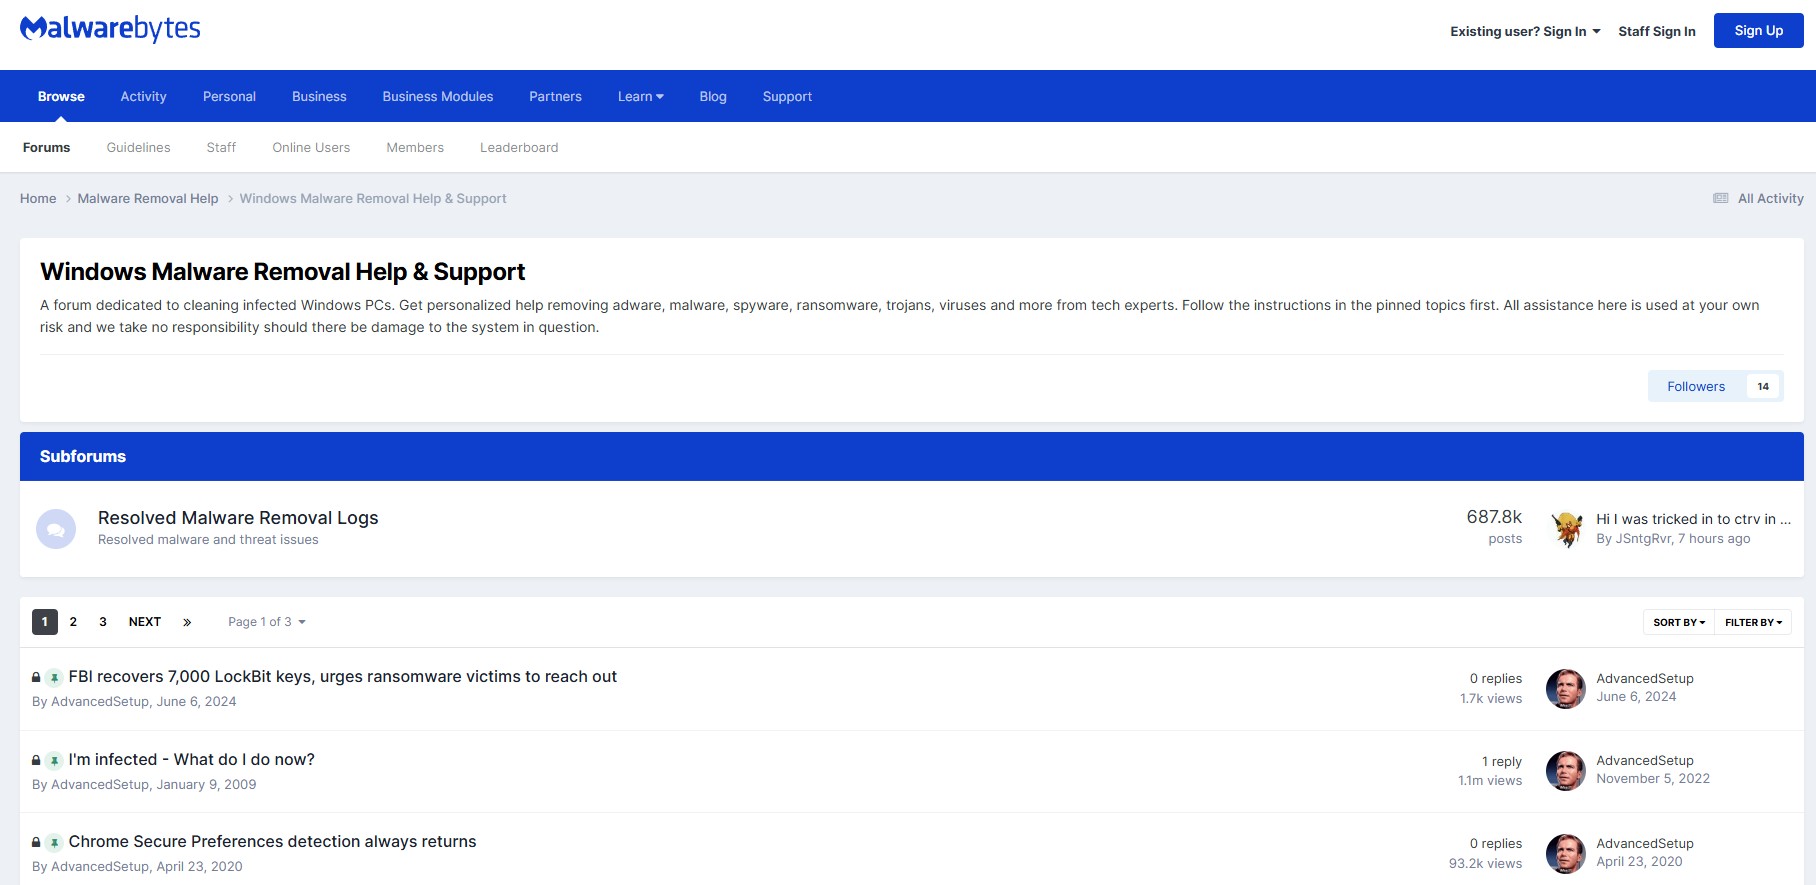Click the November 5, 2022 last-post date
This screenshot has width=1816, height=885.
click(x=1653, y=778)
